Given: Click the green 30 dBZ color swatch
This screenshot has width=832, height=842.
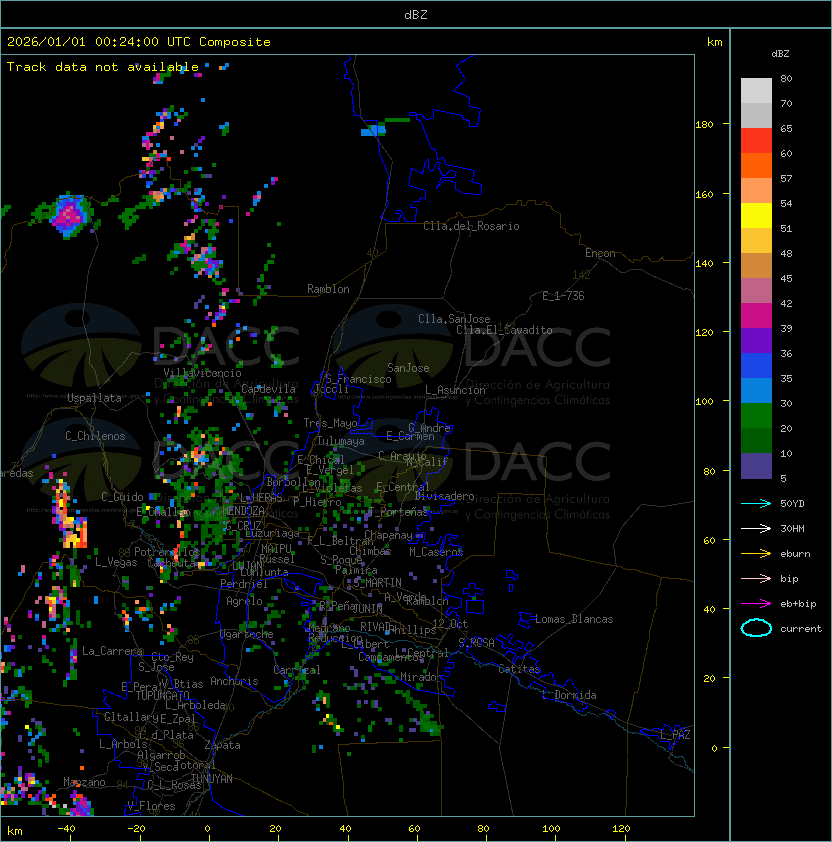Looking at the screenshot, I should pyautogui.click(x=756, y=415).
